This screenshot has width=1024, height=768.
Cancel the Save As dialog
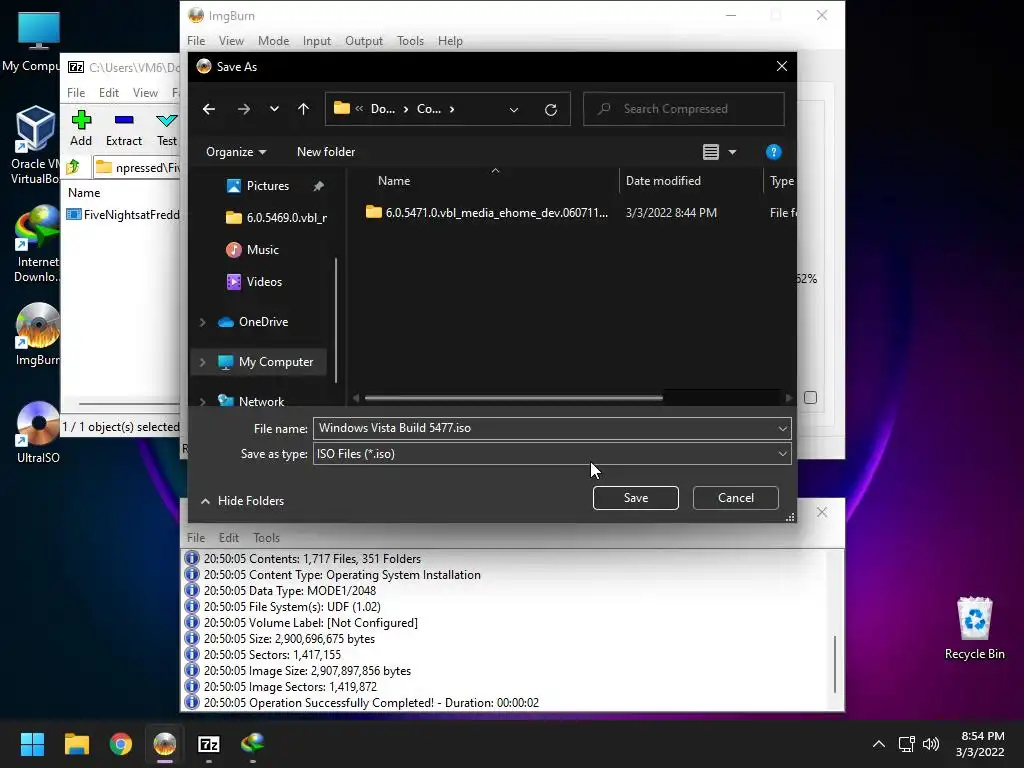pos(735,498)
